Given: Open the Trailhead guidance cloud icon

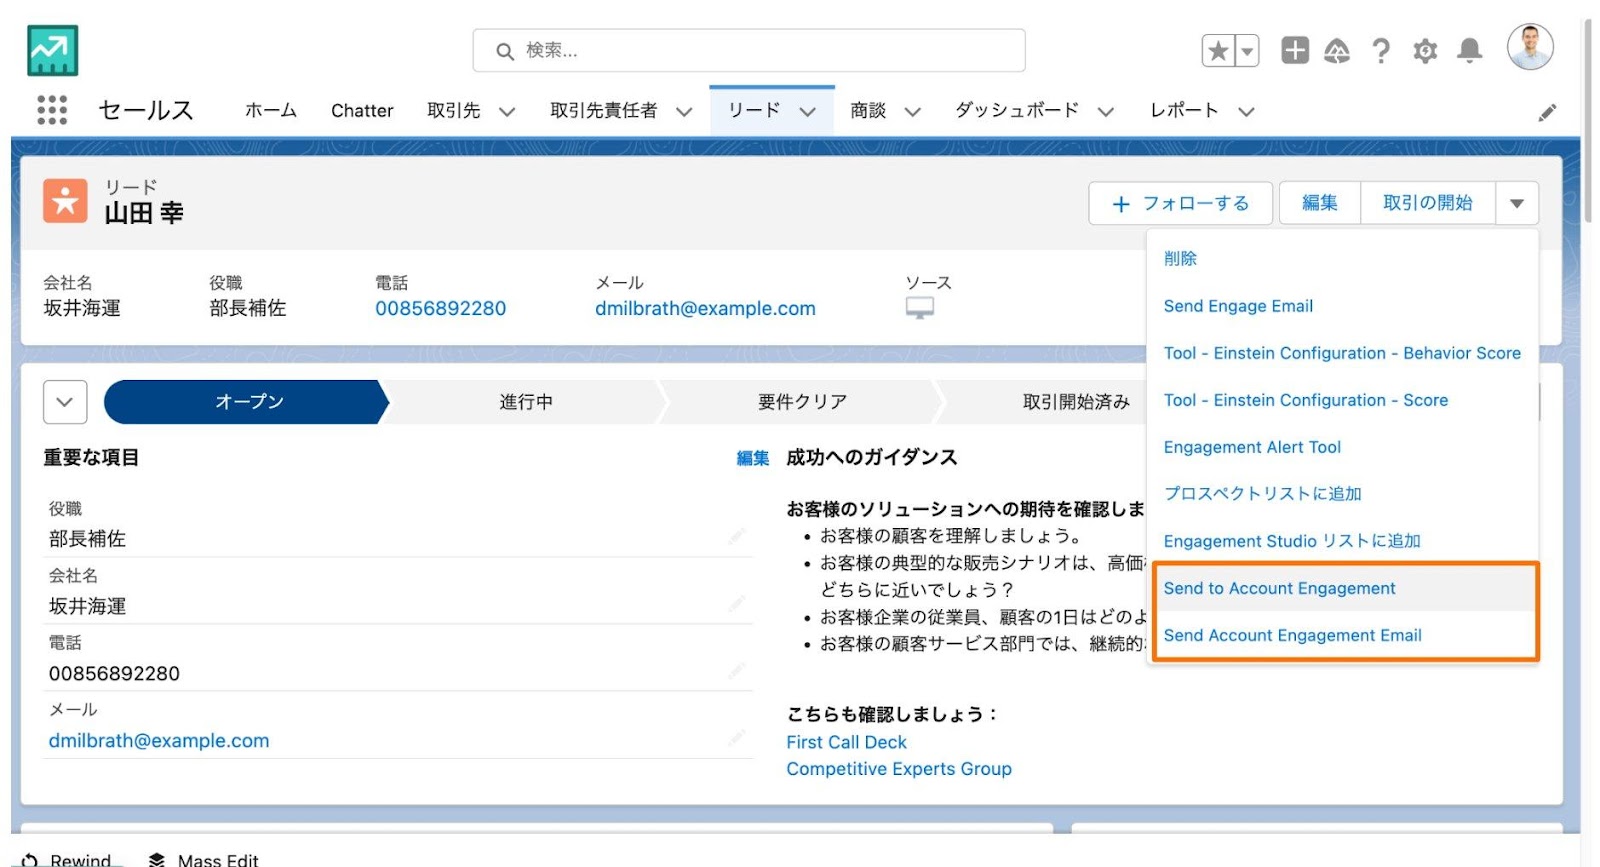Looking at the screenshot, I should (1337, 50).
